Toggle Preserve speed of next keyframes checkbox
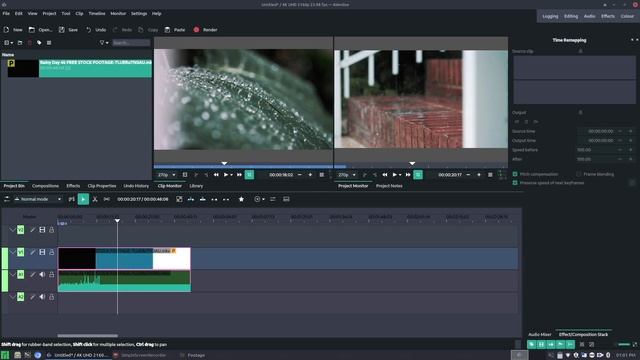640x360 pixels. pos(515,183)
